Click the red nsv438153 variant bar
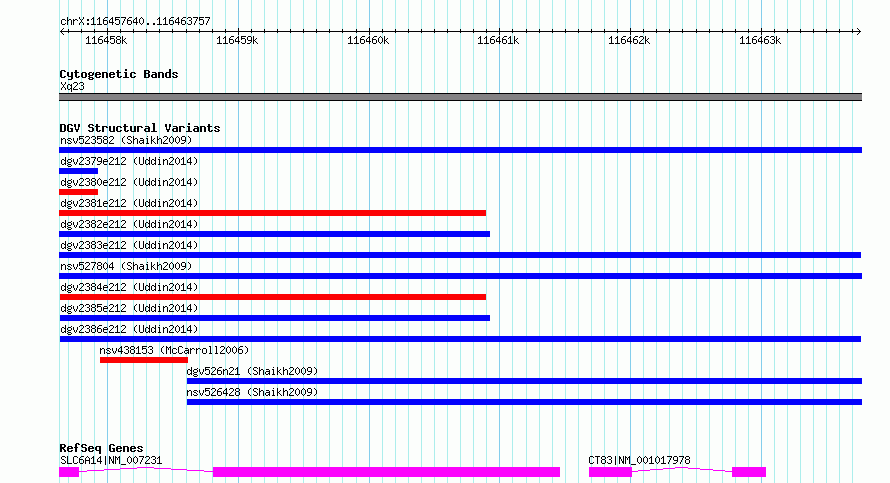 click(144, 360)
